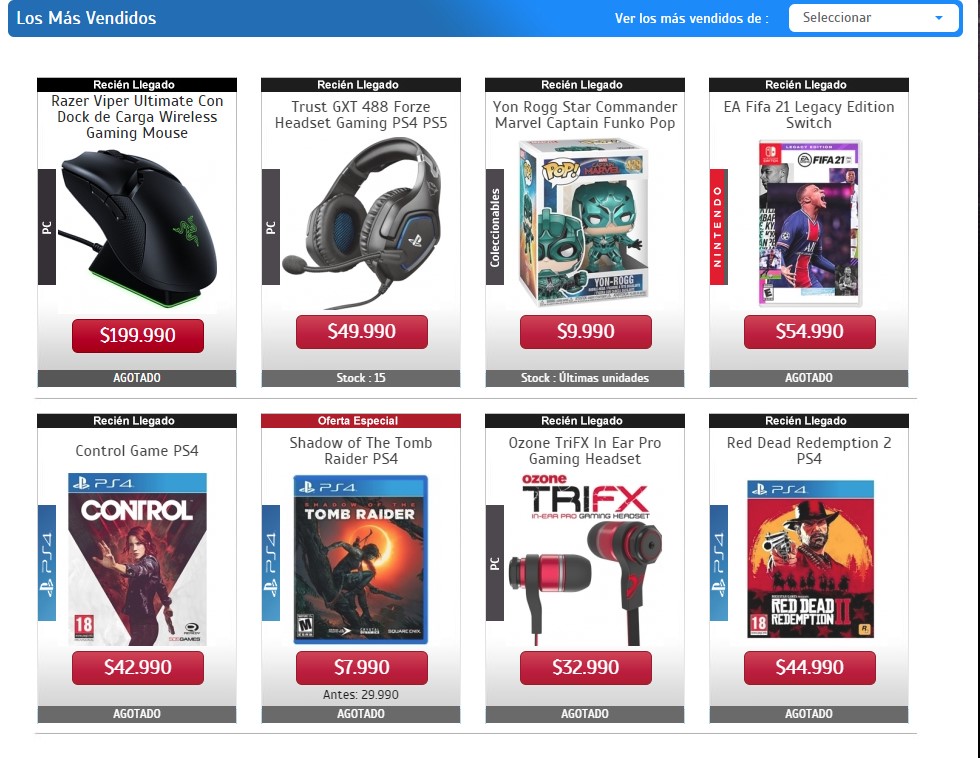Click the Coleccionables tag on Funko Pop

pos(495,227)
